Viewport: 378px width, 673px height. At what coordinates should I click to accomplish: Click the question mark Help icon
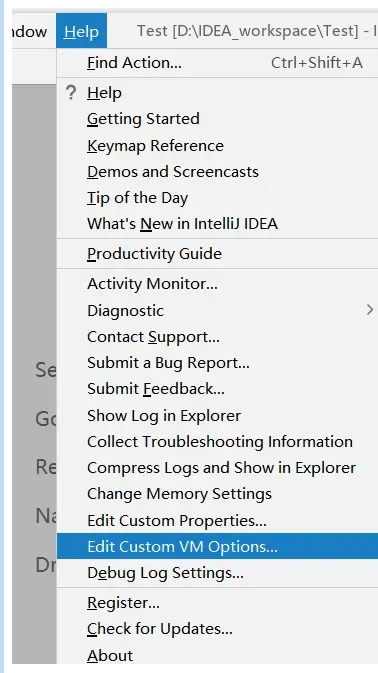point(71,93)
